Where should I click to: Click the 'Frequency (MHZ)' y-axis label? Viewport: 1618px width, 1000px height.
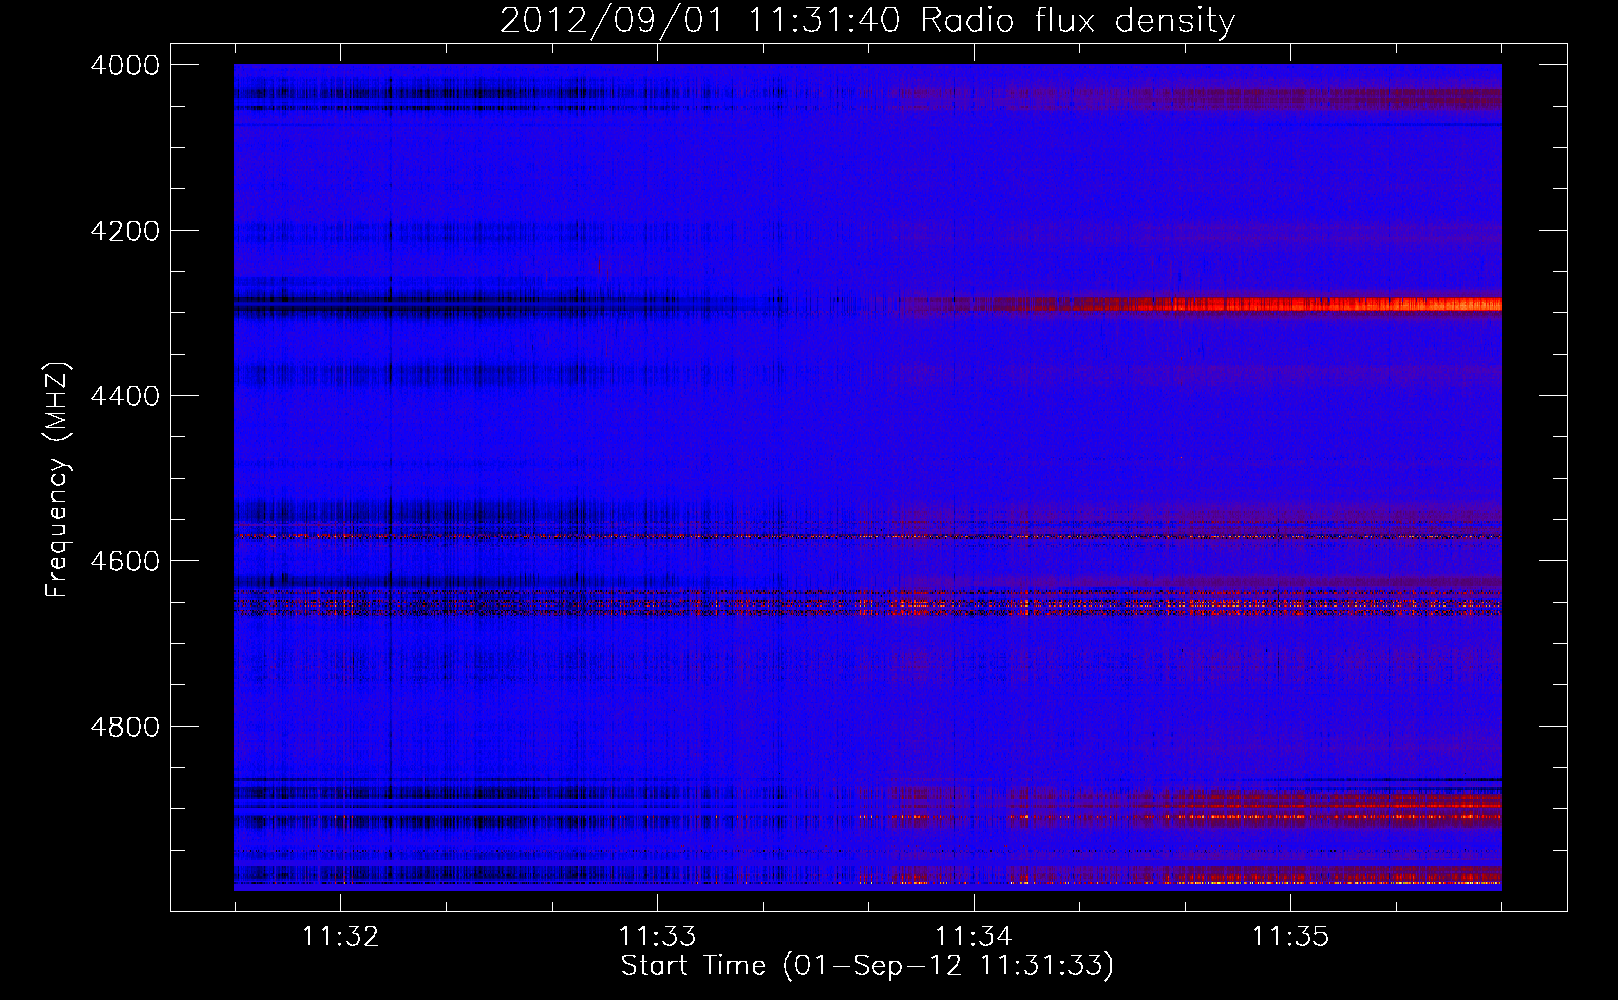tap(58, 480)
